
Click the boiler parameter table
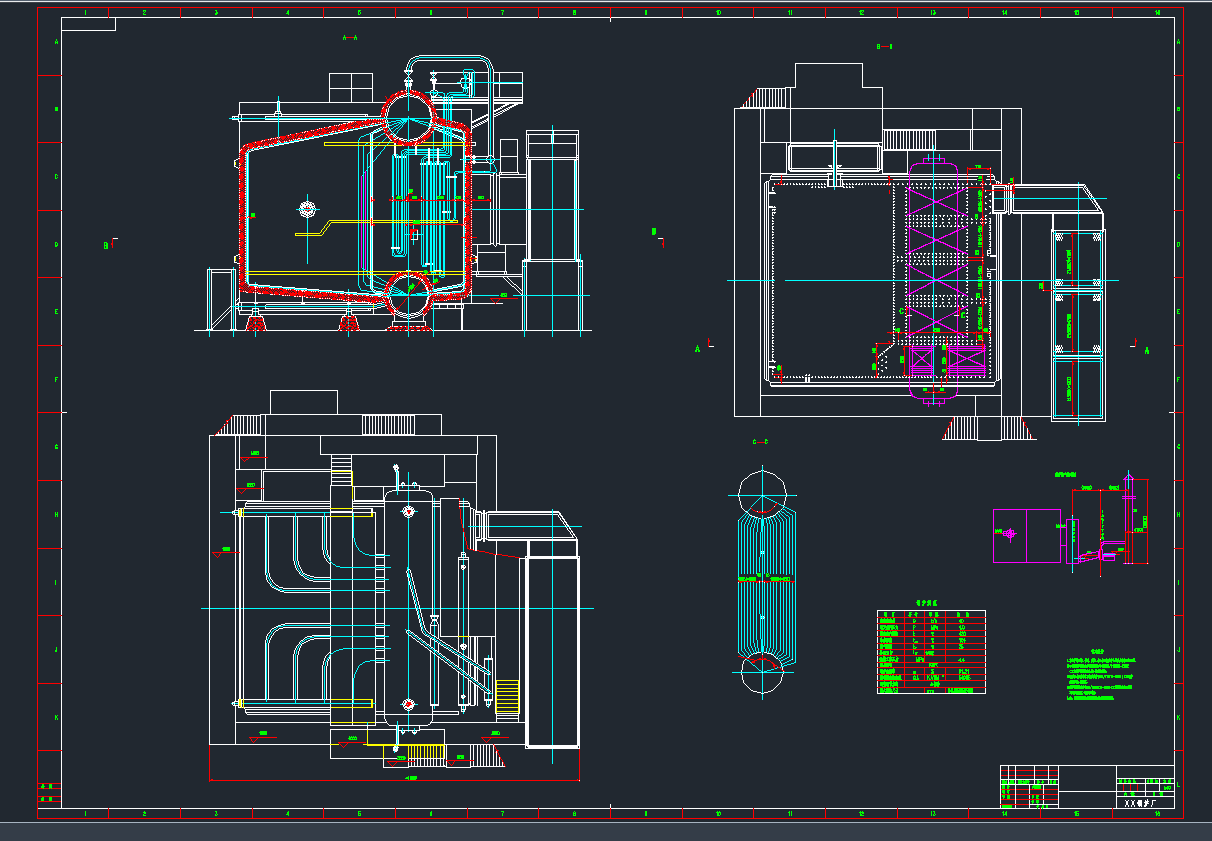[x=931, y=653]
